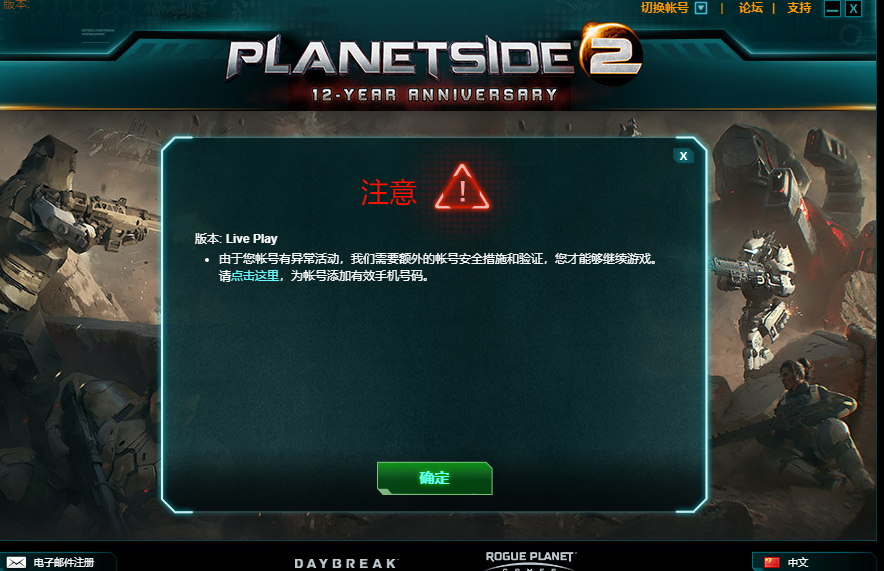The image size is (884, 571).
Task: Follow the 点击这里 link to add phone
Action: pyautogui.click(x=255, y=276)
